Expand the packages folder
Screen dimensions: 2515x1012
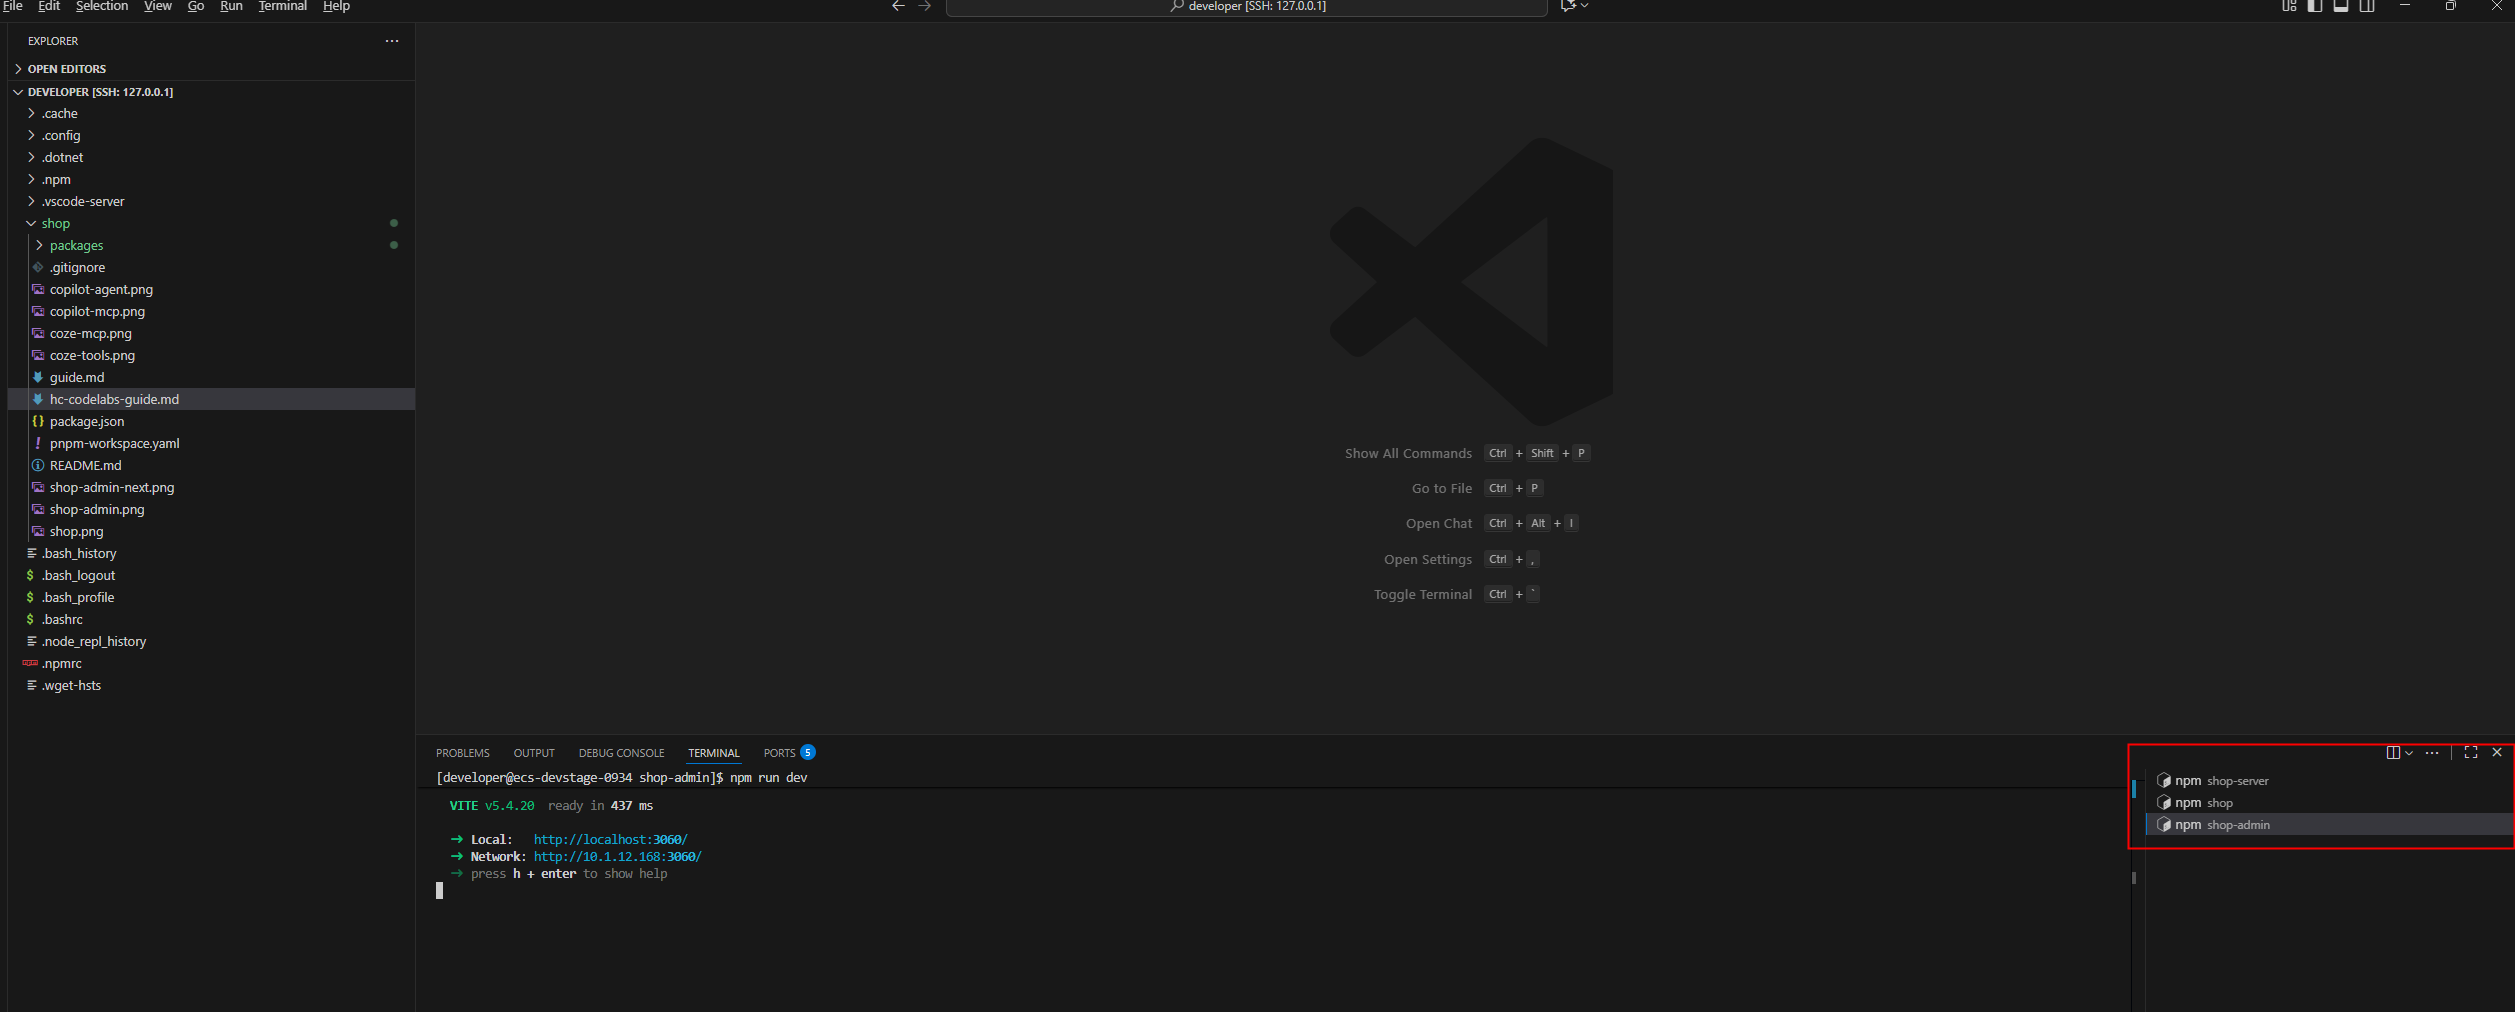[76, 246]
